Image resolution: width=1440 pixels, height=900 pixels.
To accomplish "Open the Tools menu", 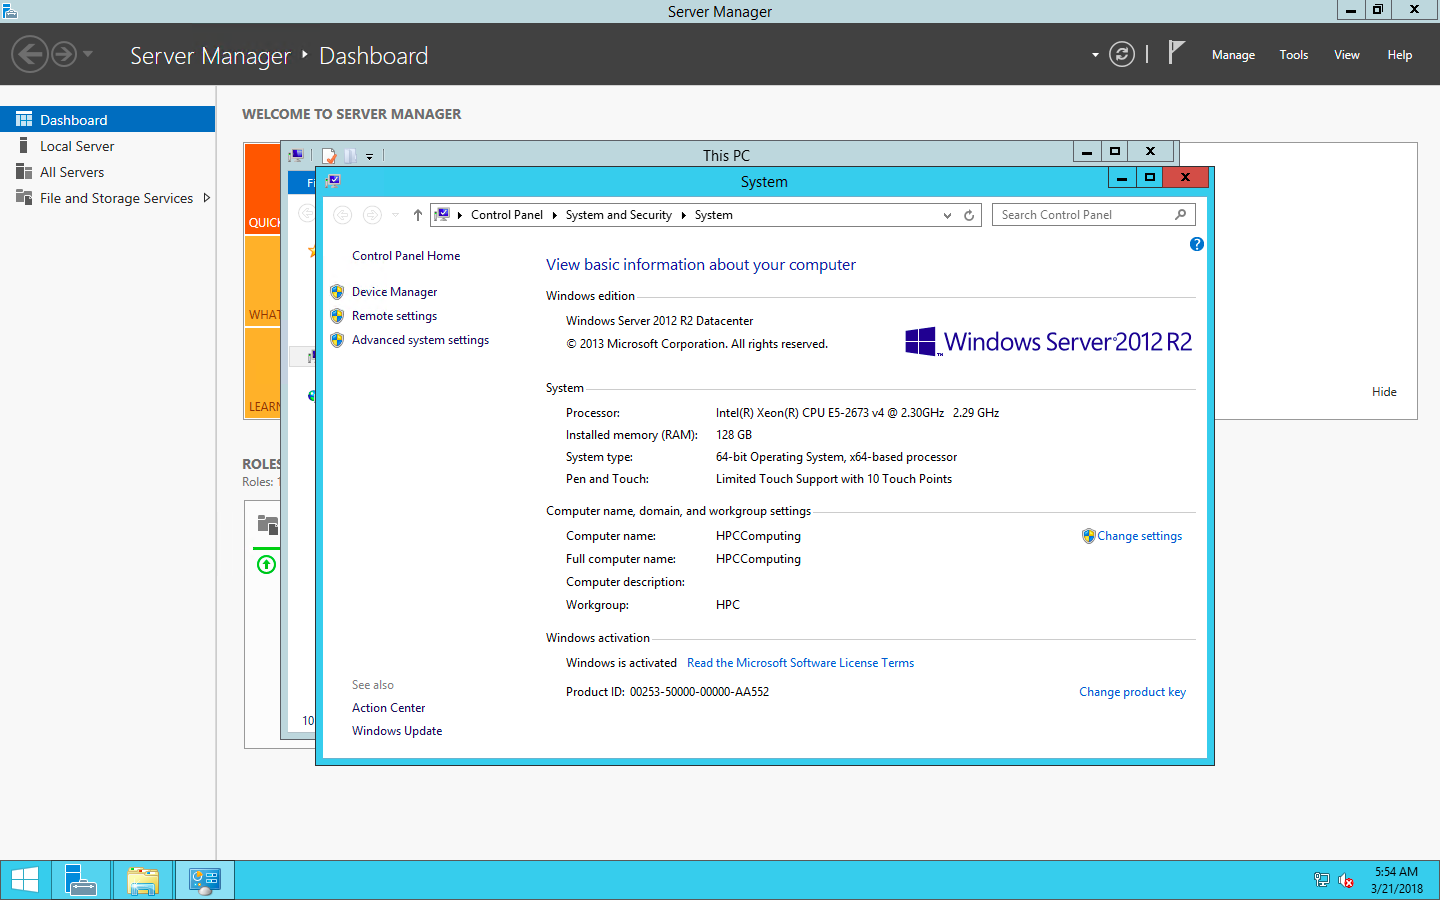I will pos(1293,55).
